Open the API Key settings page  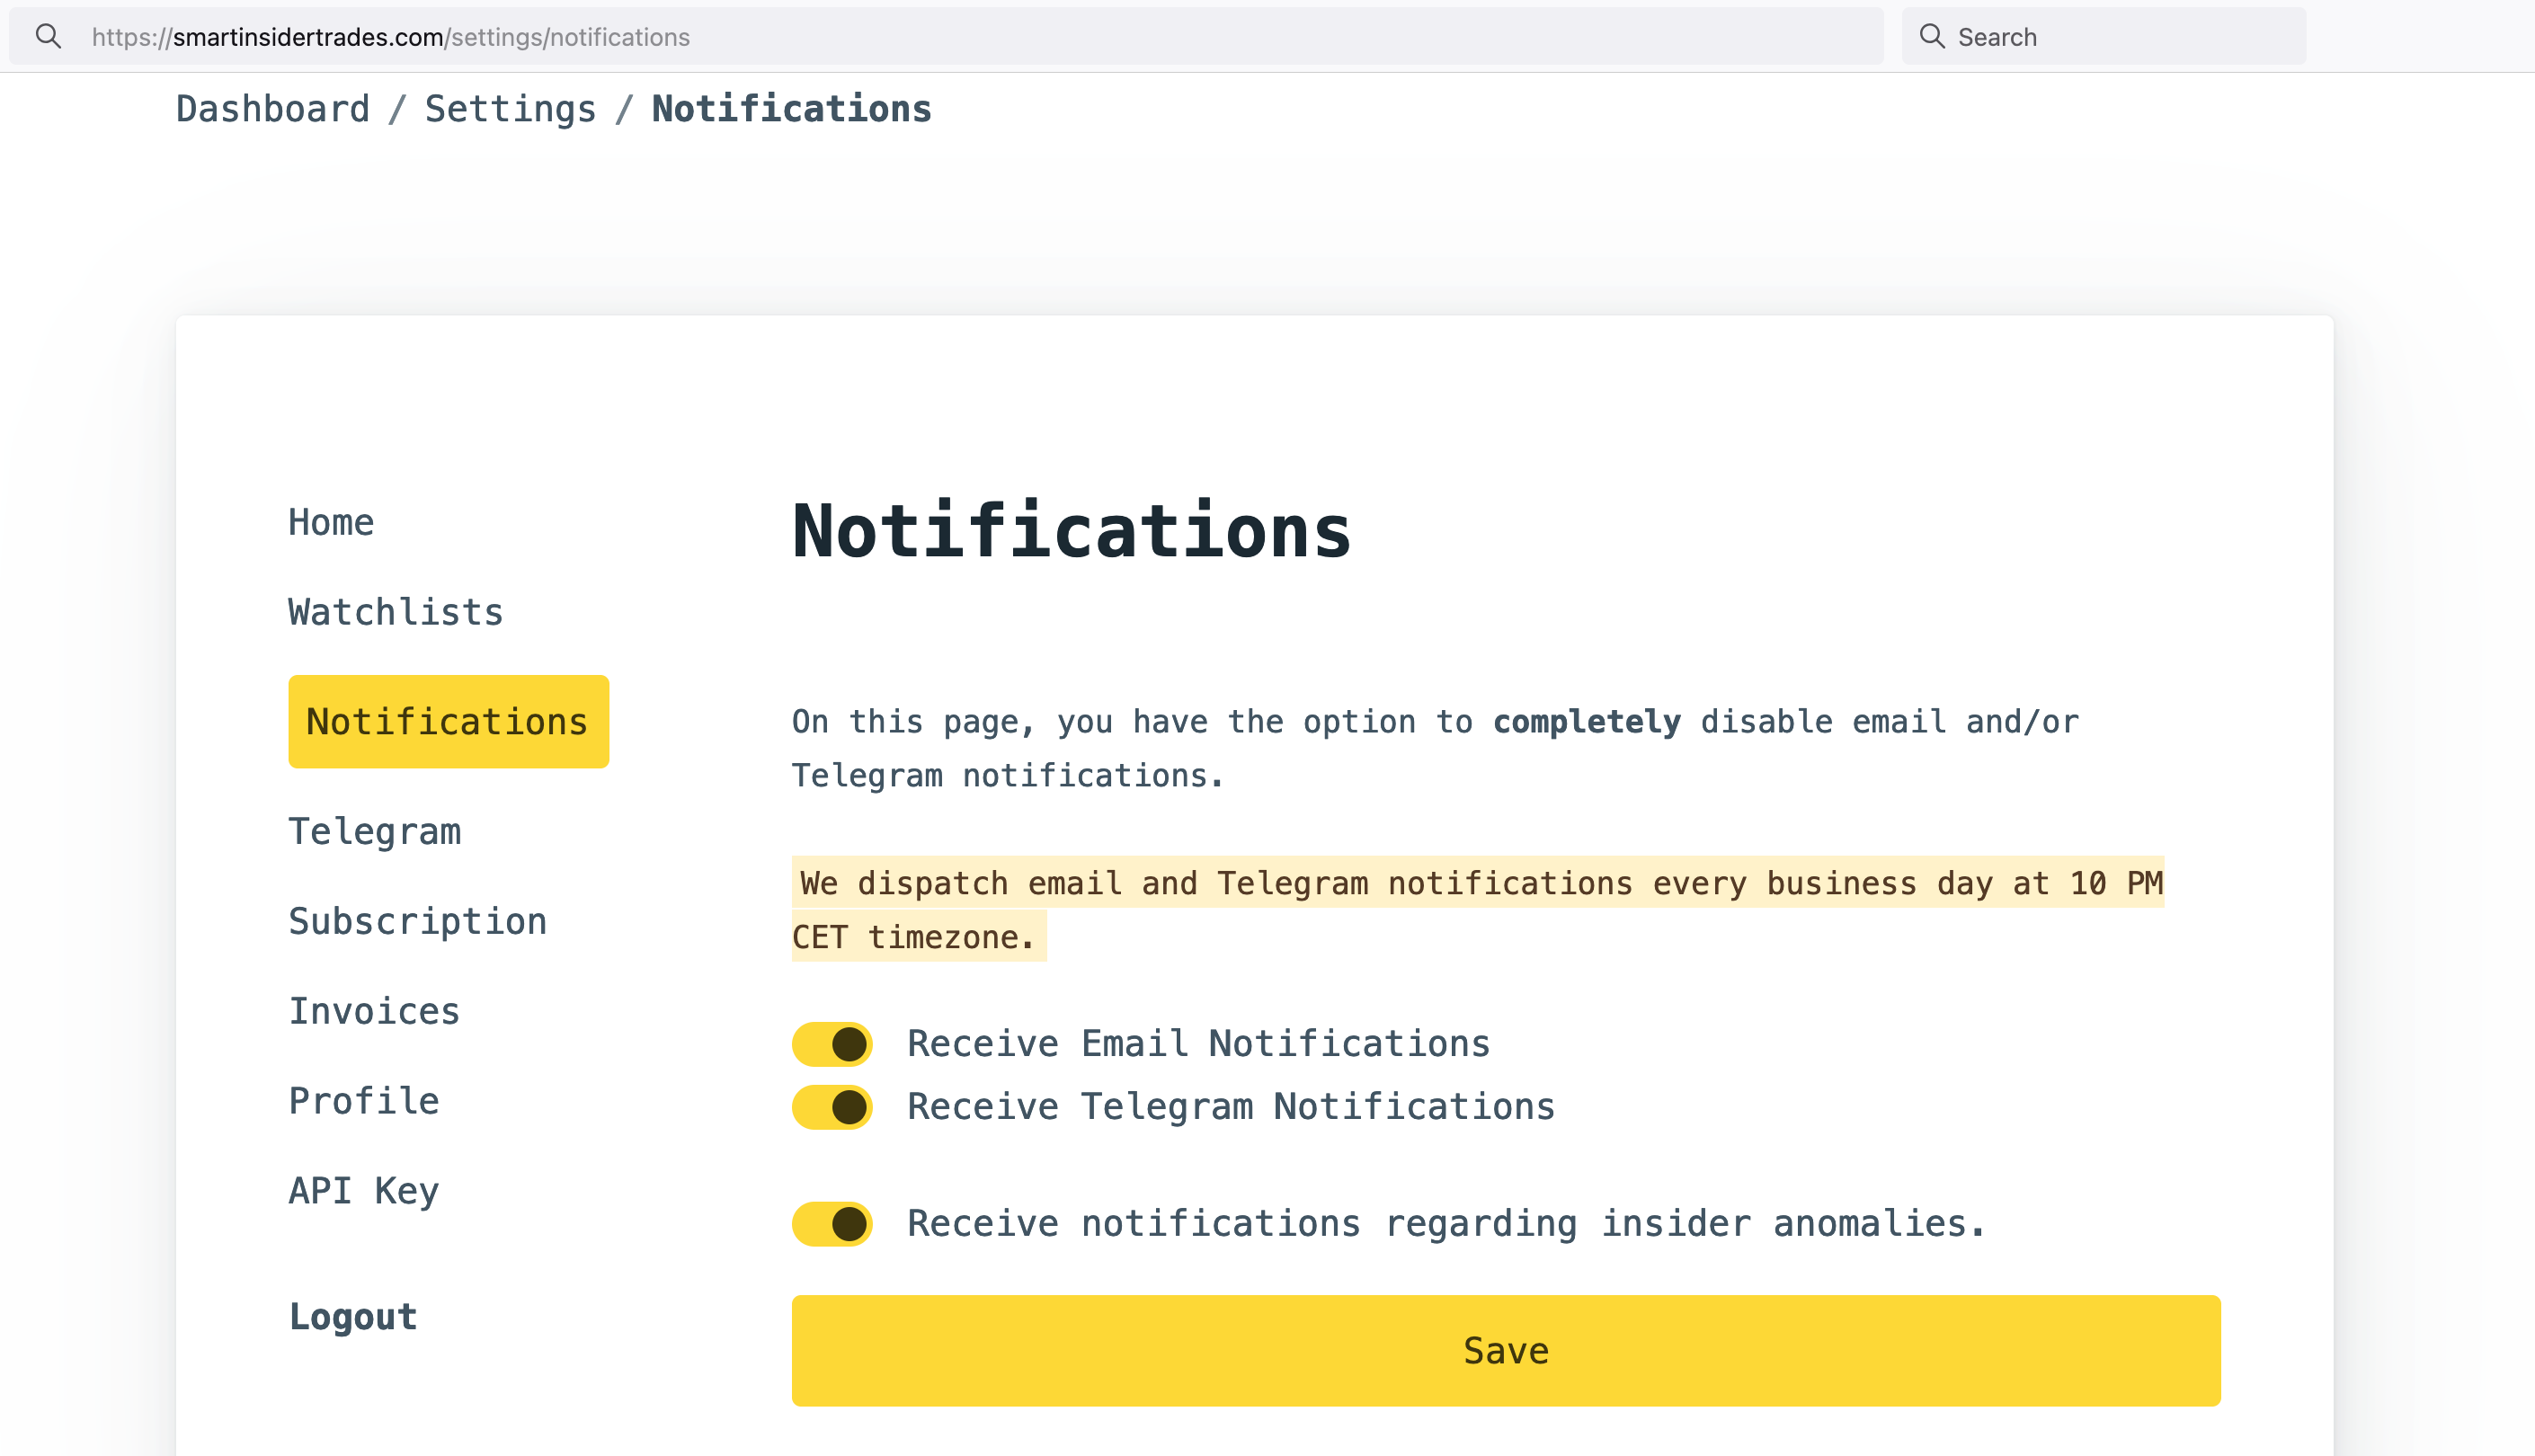click(364, 1191)
